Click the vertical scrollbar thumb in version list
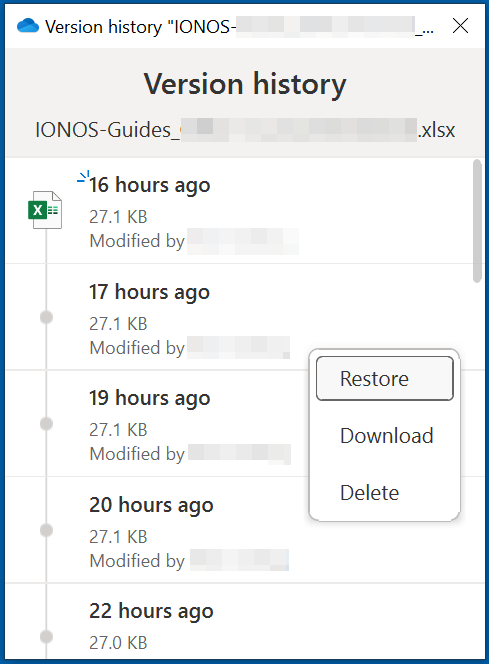 (x=477, y=221)
